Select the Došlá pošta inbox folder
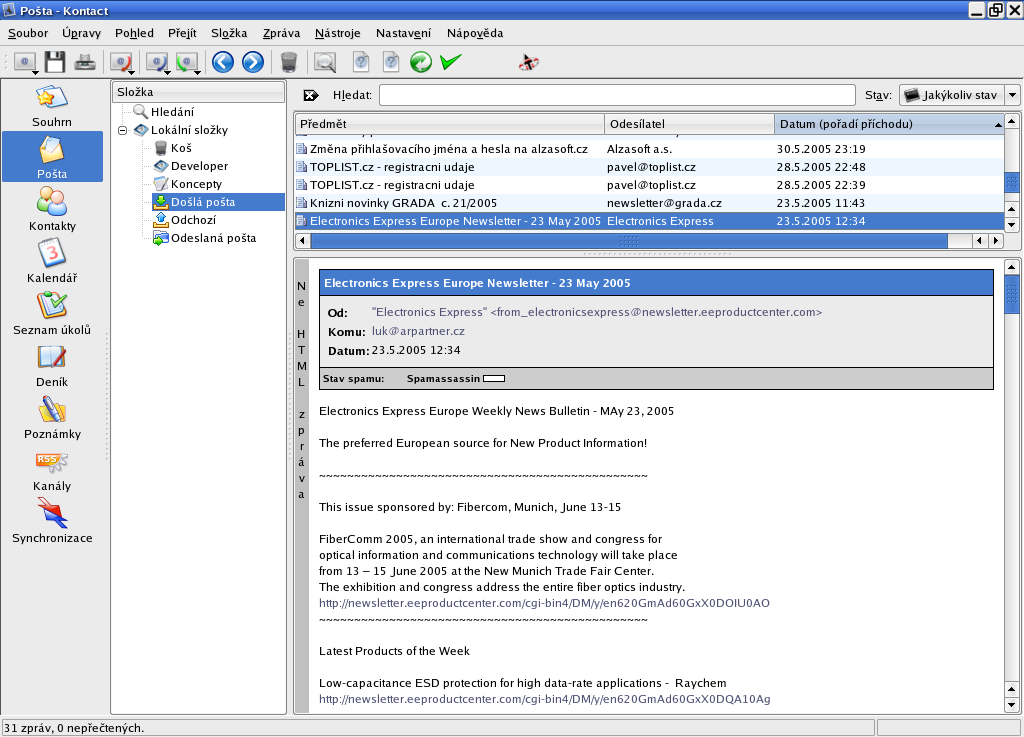 click(x=218, y=202)
